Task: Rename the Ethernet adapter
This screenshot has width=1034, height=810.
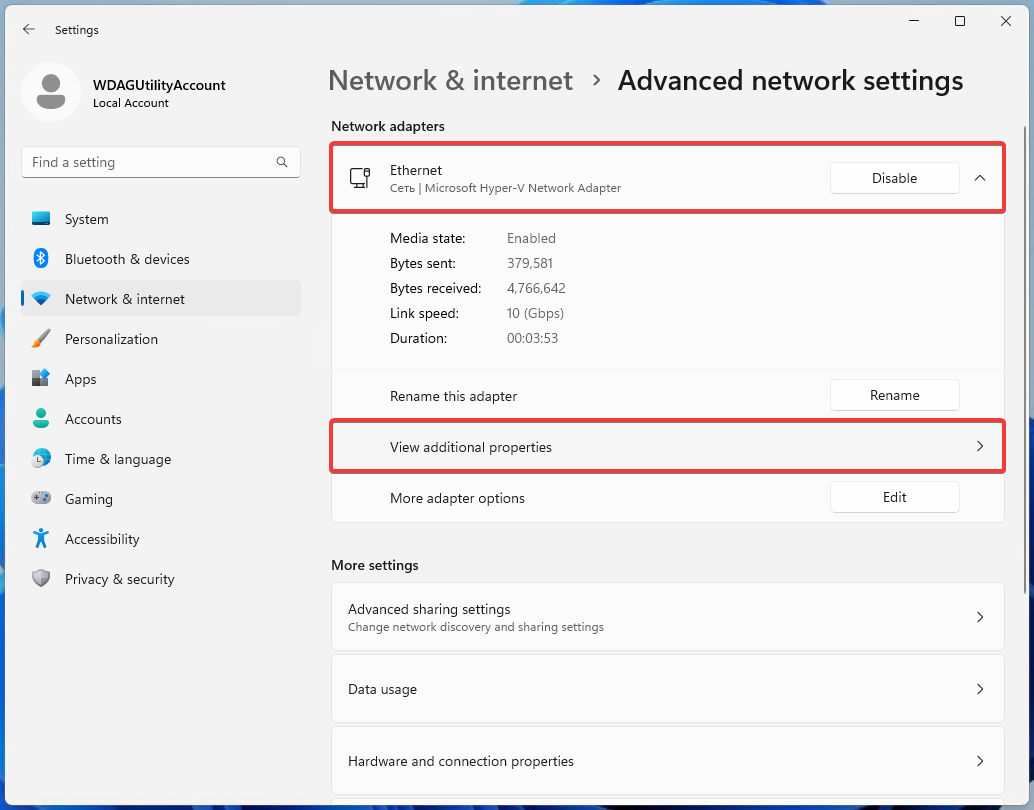Action: [894, 395]
